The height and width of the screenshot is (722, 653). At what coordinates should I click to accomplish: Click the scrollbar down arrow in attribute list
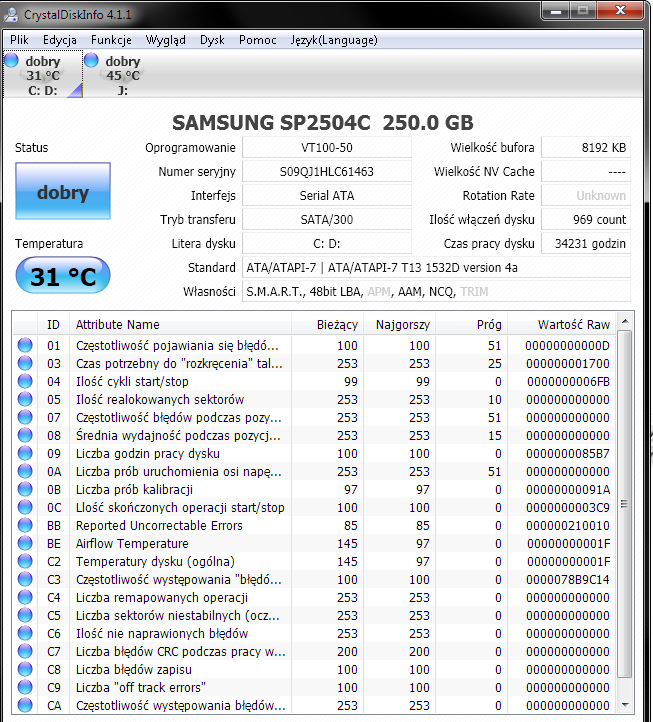pyautogui.click(x=625, y=705)
